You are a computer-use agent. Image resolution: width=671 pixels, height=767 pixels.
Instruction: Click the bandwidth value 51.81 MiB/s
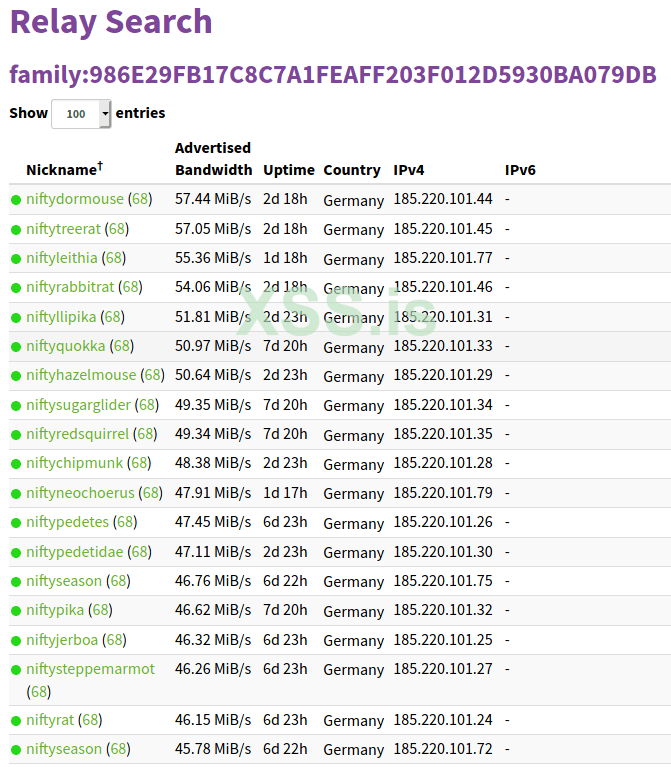click(x=213, y=317)
